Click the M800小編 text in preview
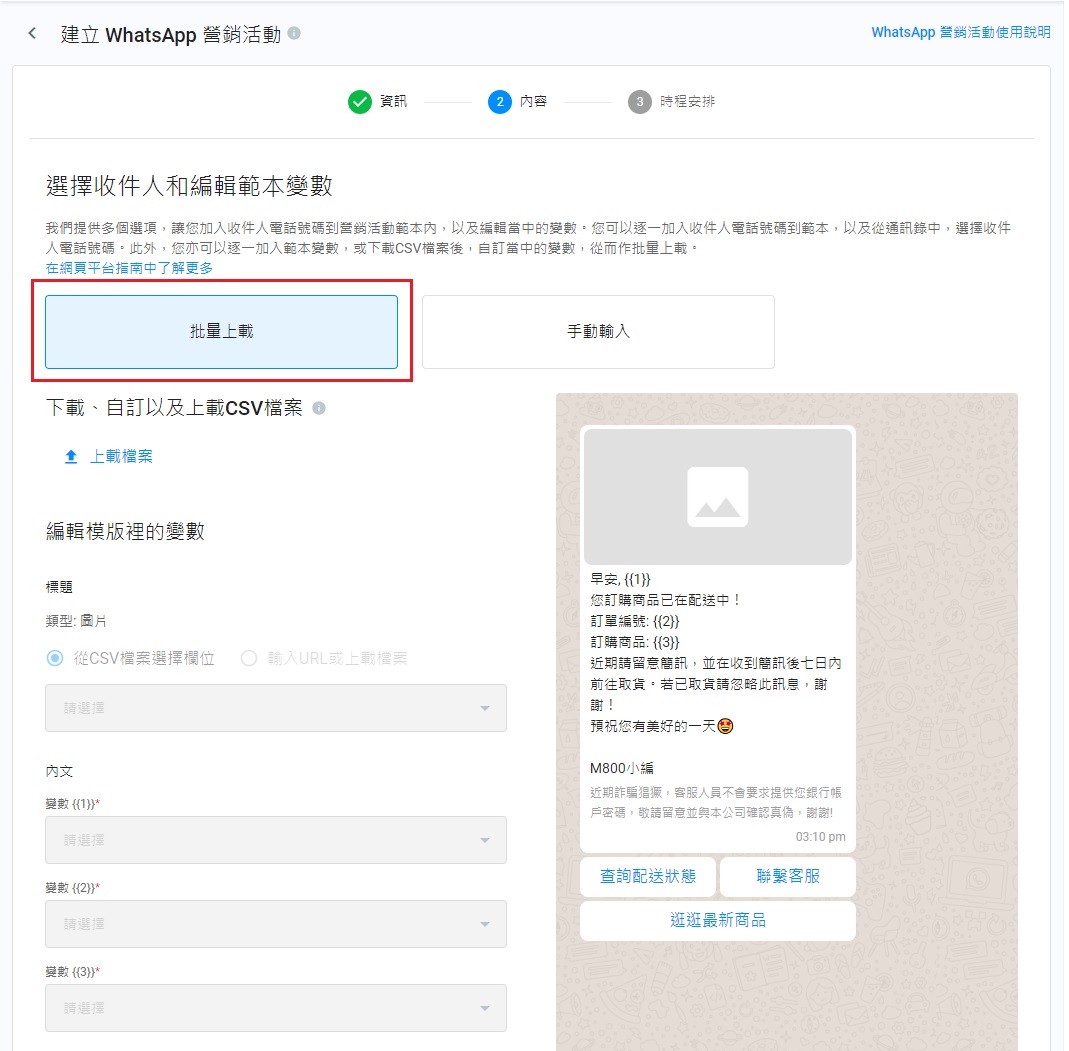 (x=622, y=768)
